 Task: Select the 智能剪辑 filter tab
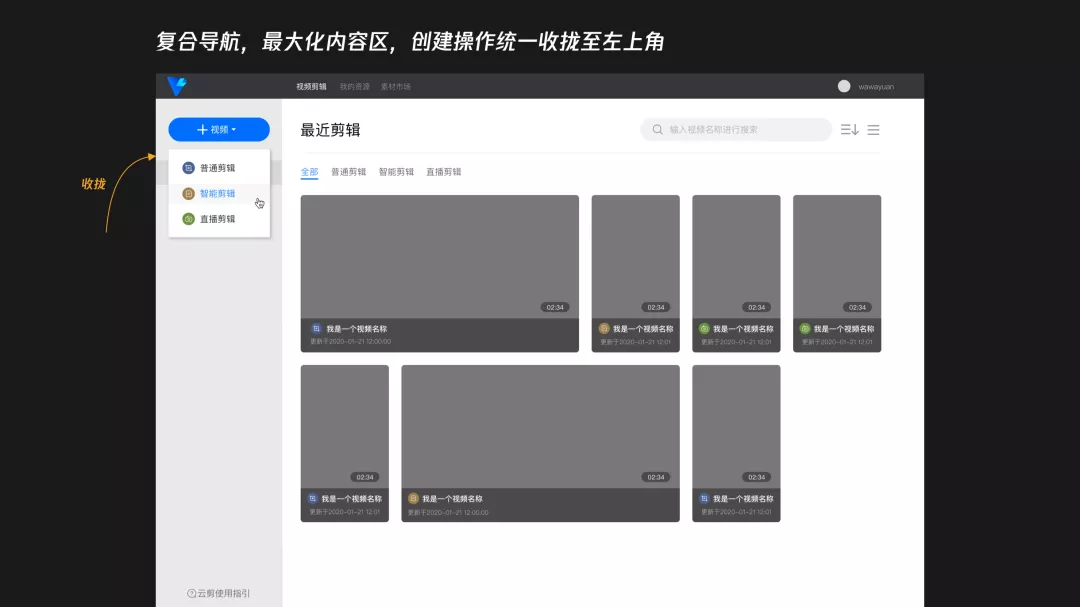click(396, 172)
